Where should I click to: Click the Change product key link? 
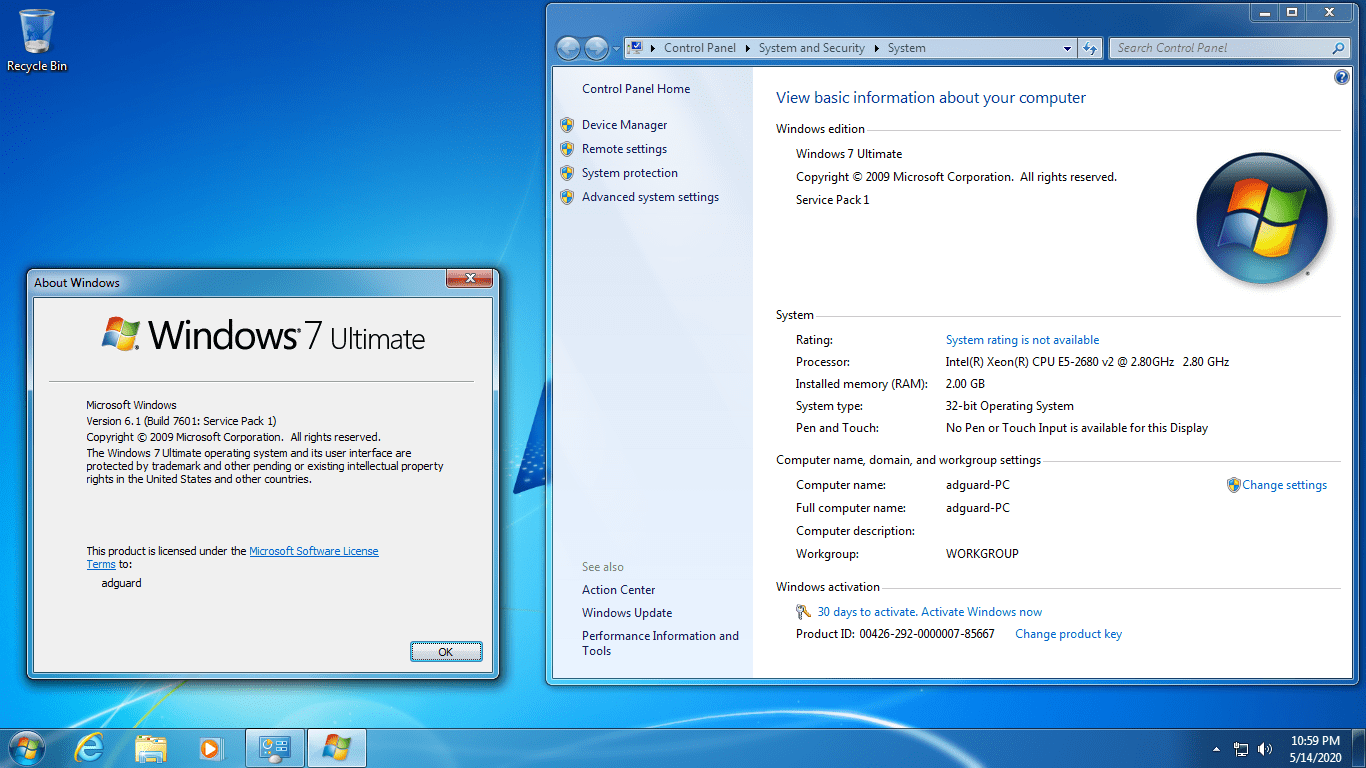pyautogui.click(x=1068, y=634)
